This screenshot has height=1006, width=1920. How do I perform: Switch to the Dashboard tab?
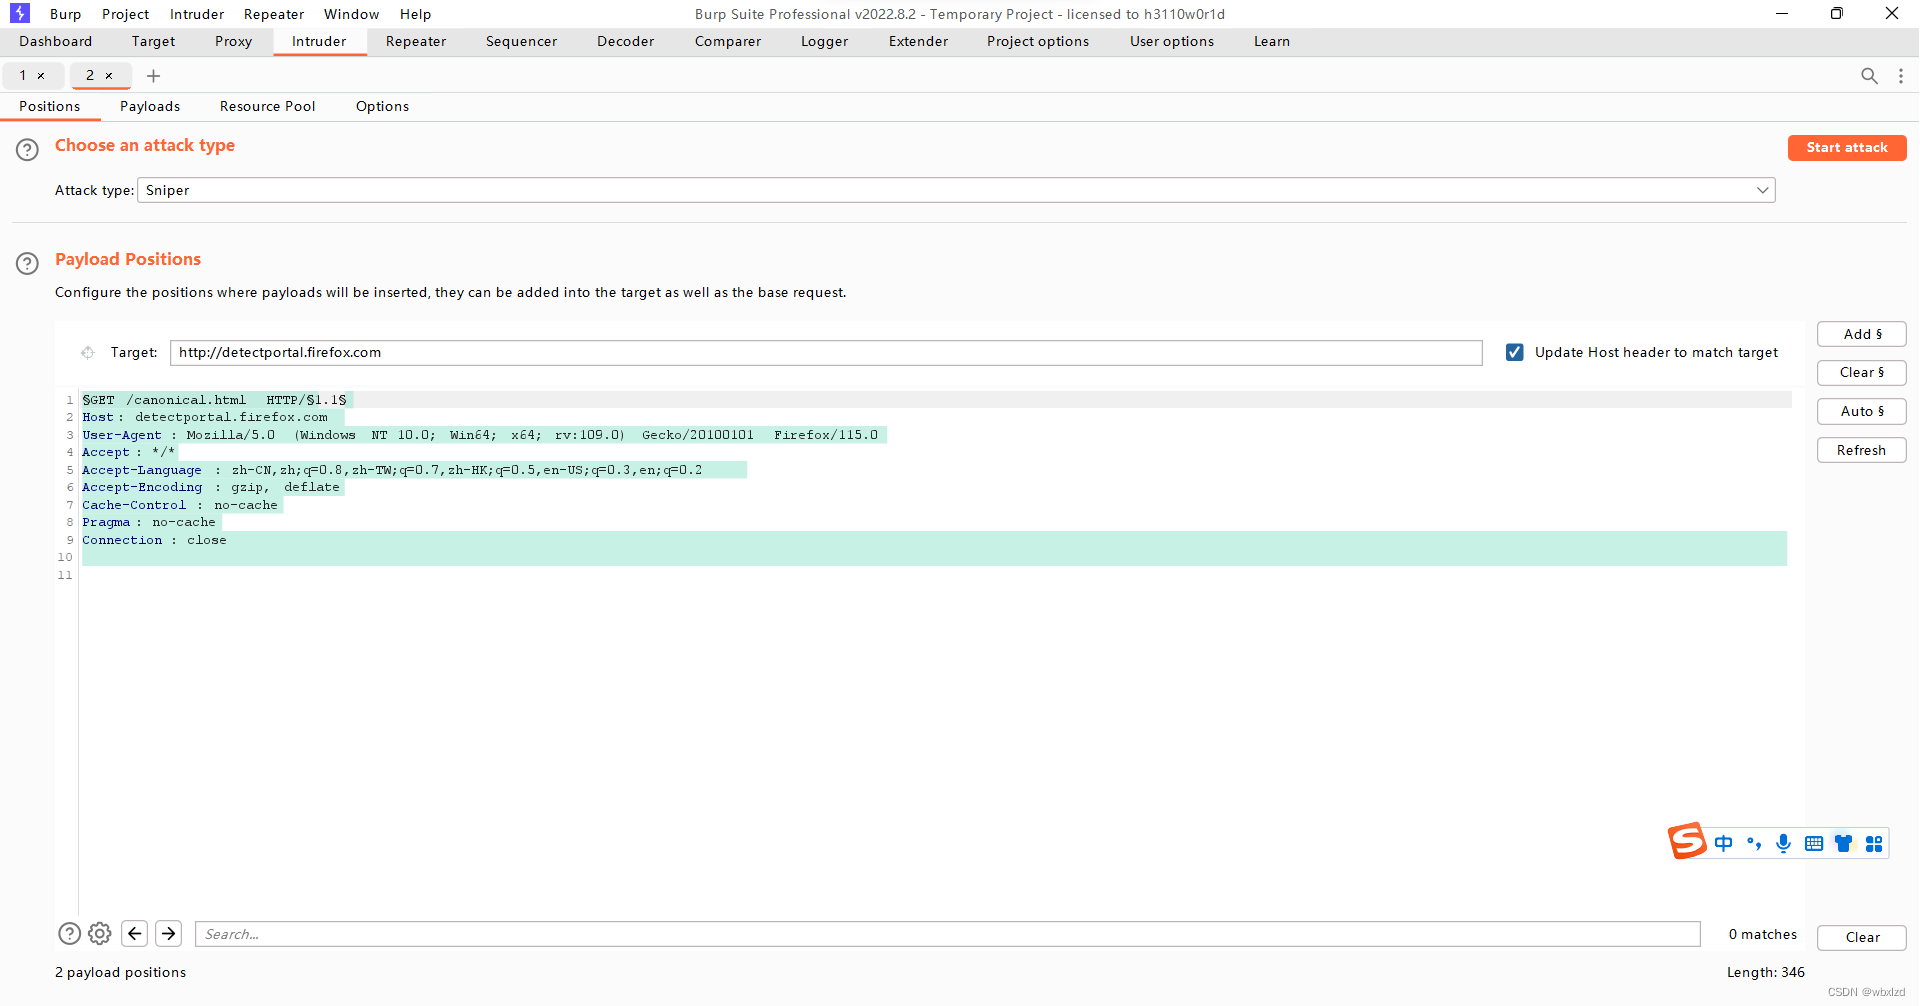click(x=55, y=41)
